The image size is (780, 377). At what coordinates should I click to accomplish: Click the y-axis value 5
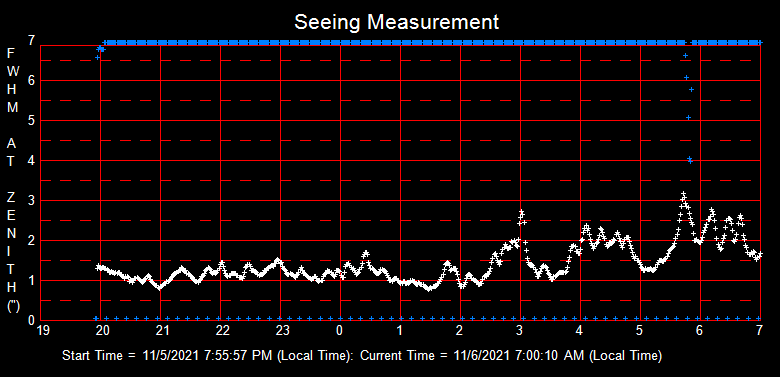click(31, 121)
